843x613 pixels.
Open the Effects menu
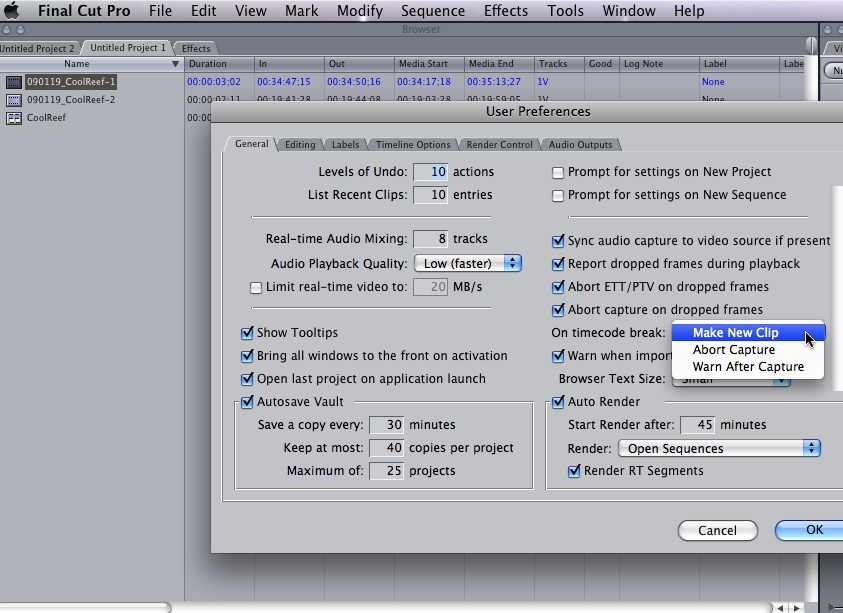[x=506, y=11]
